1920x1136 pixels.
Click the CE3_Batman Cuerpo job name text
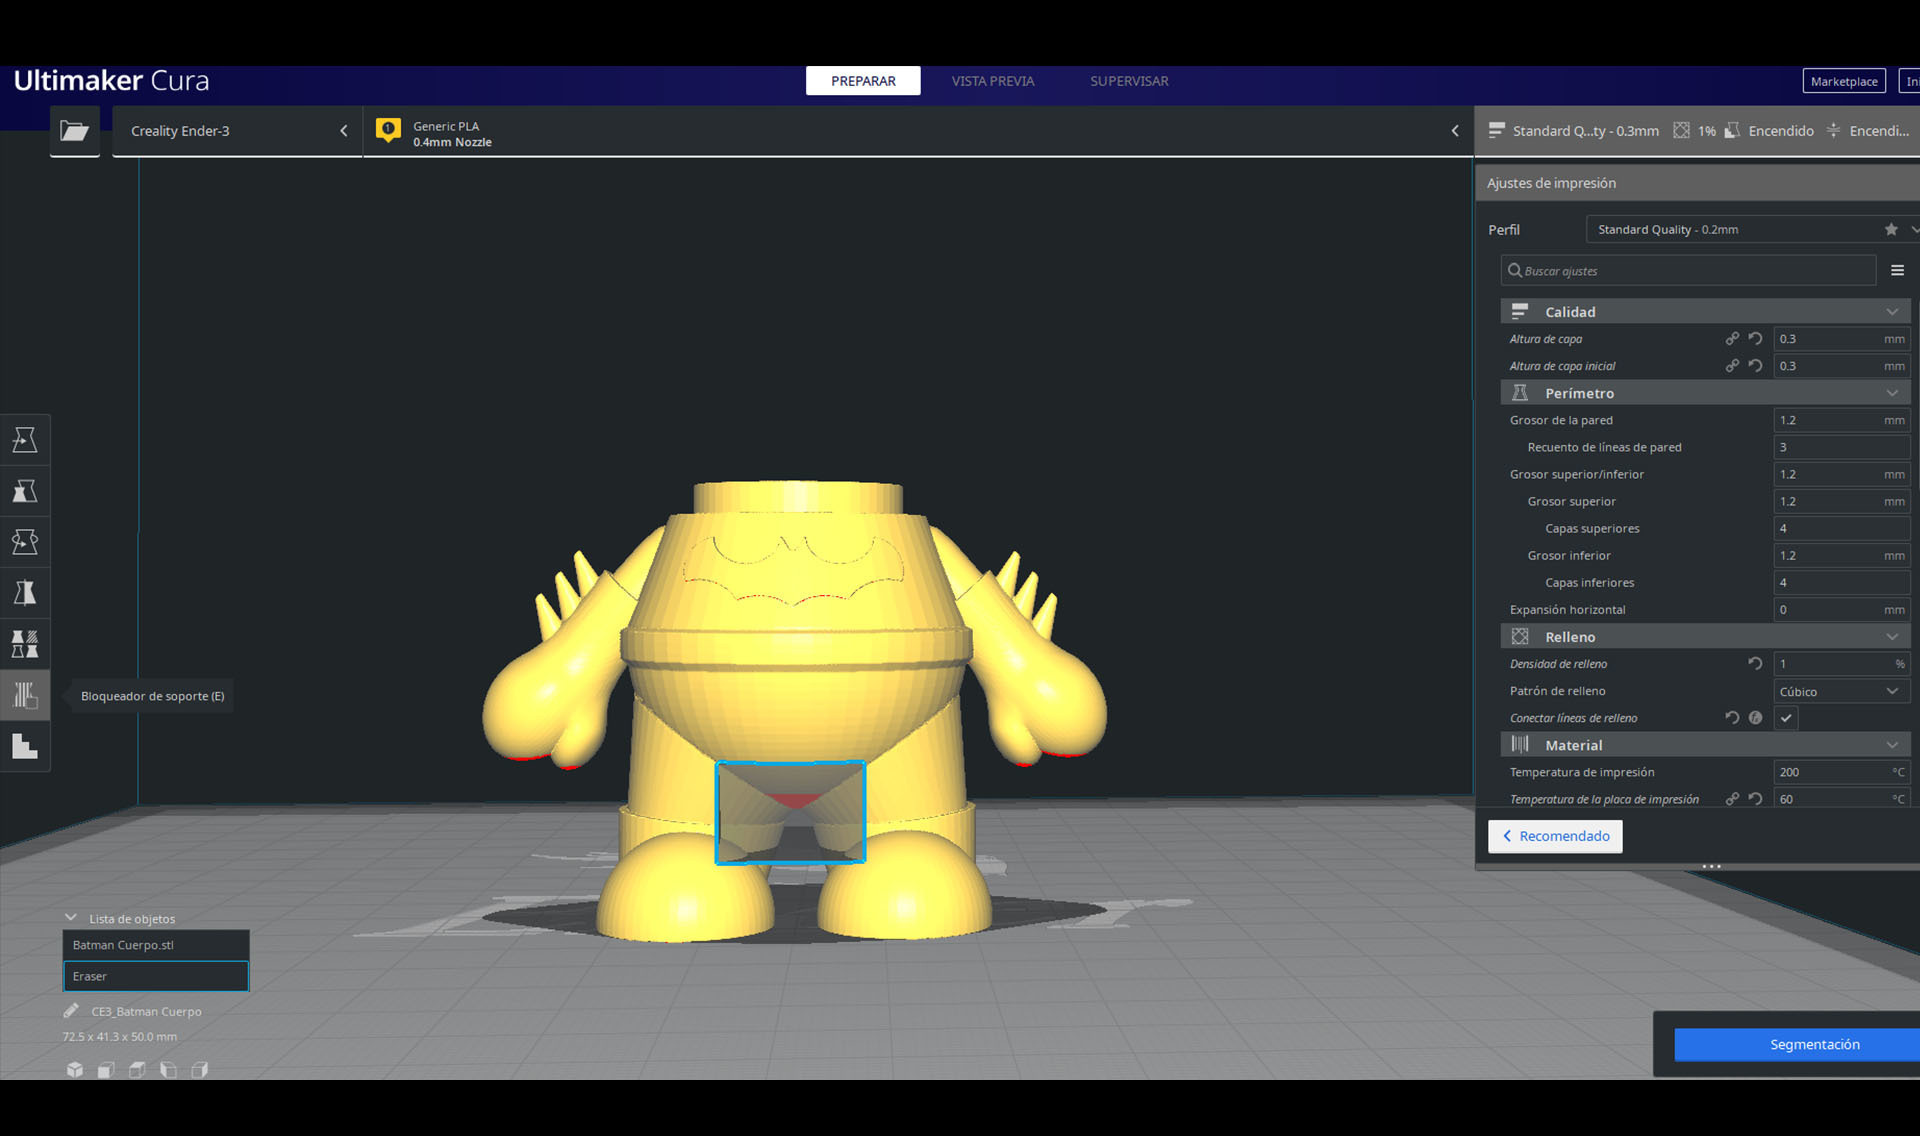[x=146, y=1011]
